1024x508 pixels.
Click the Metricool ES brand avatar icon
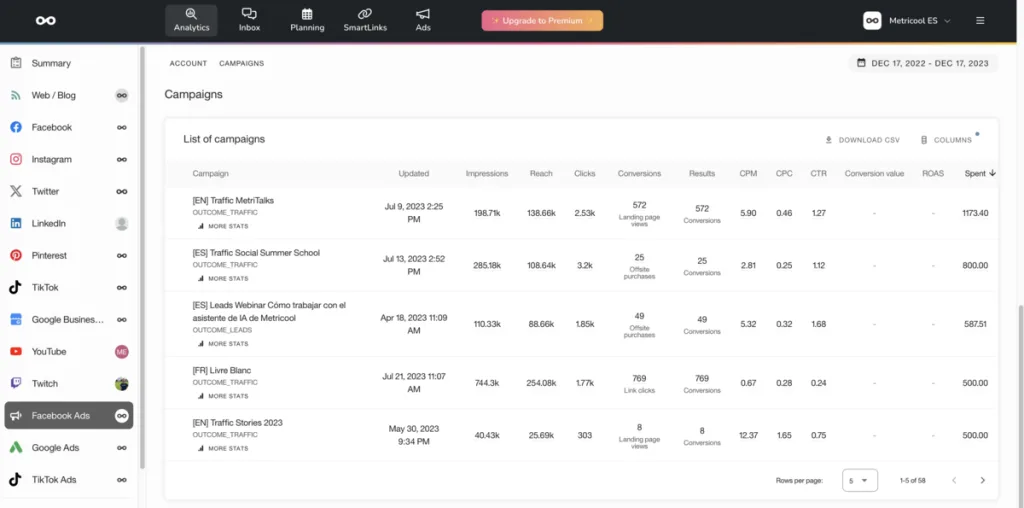coord(872,21)
